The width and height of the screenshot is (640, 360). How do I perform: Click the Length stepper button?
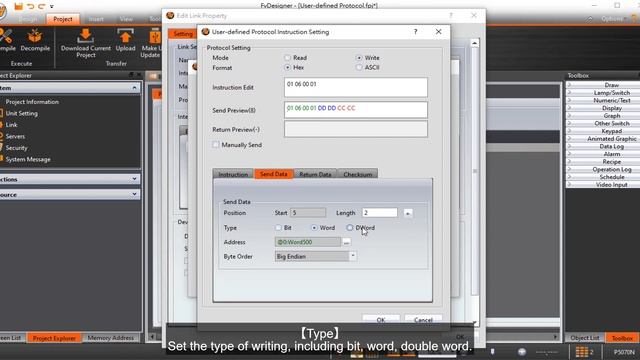[x=408, y=213]
